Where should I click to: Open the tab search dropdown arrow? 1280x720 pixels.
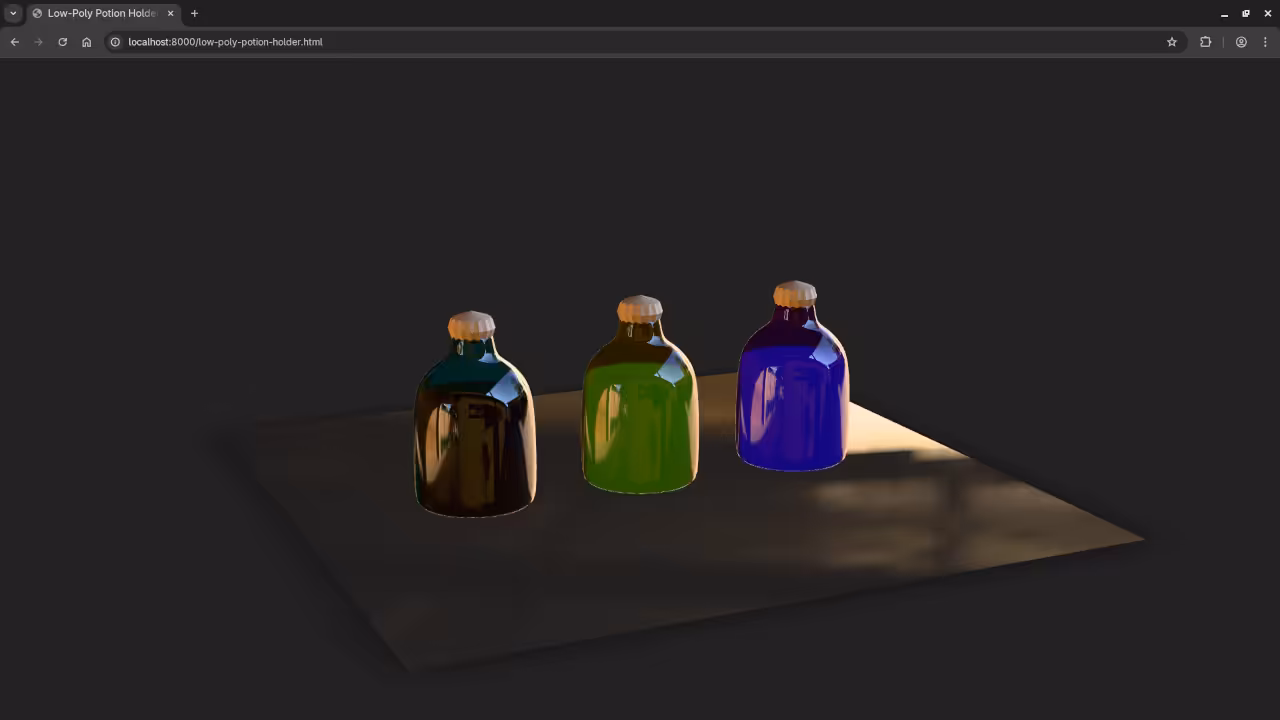pyautogui.click(x=12, y=13)
